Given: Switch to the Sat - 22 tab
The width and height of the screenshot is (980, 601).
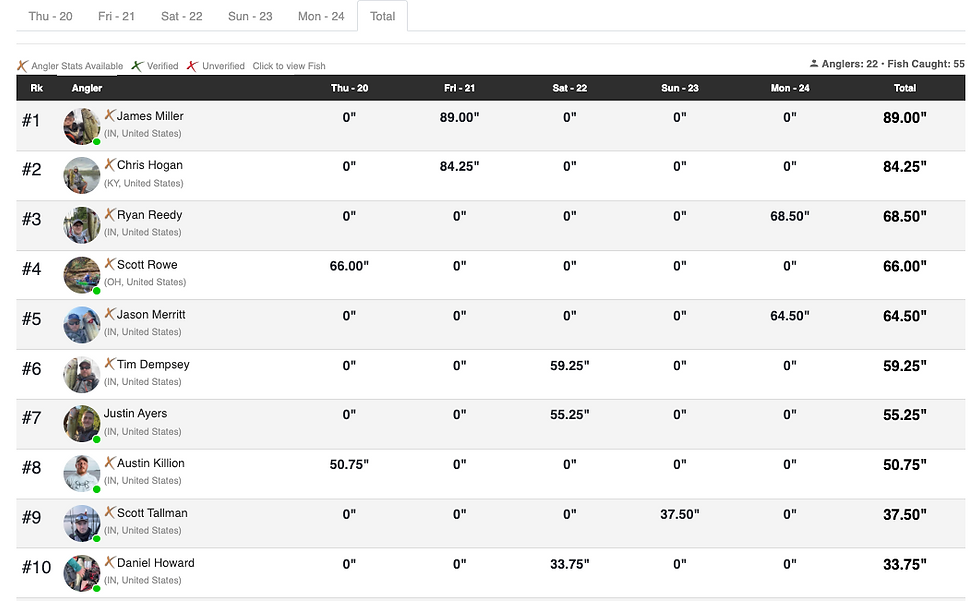Looking at the screenshot, I should pos(182,16).
